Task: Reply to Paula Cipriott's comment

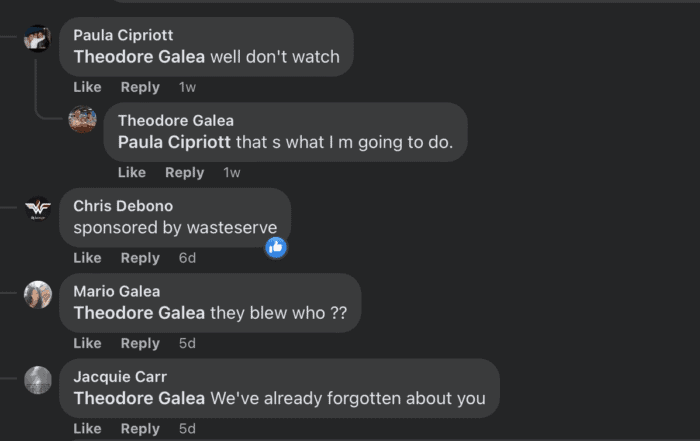Action: 140,87
